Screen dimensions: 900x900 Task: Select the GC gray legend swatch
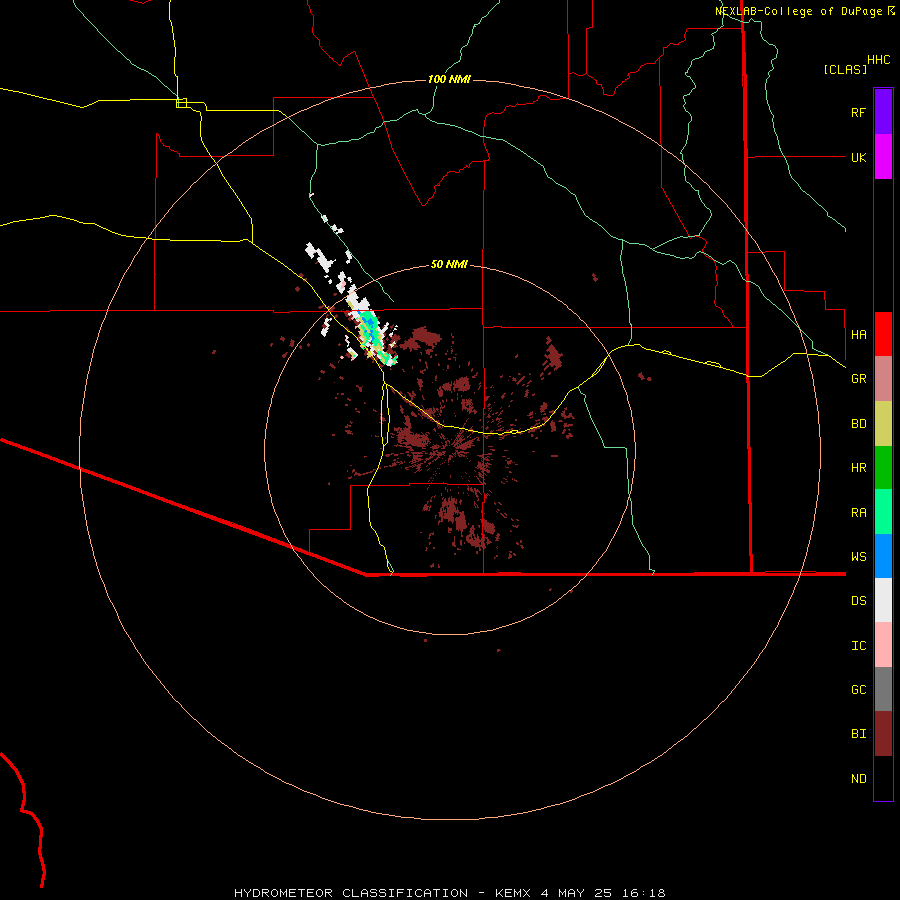point(883,689)
